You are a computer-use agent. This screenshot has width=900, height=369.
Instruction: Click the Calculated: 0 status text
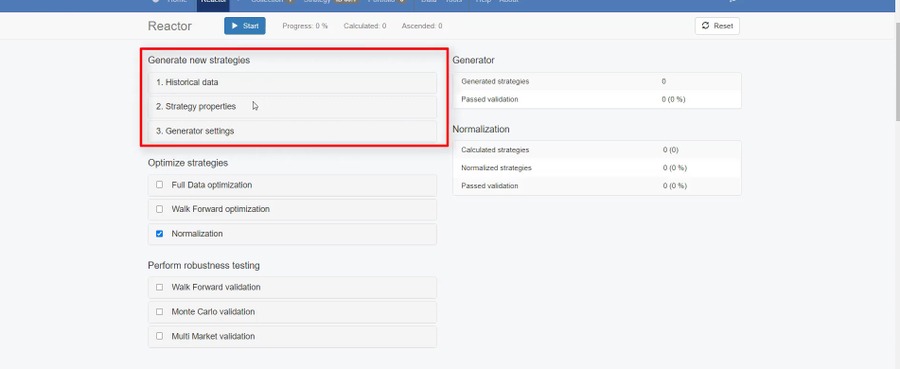pos(364,26)
